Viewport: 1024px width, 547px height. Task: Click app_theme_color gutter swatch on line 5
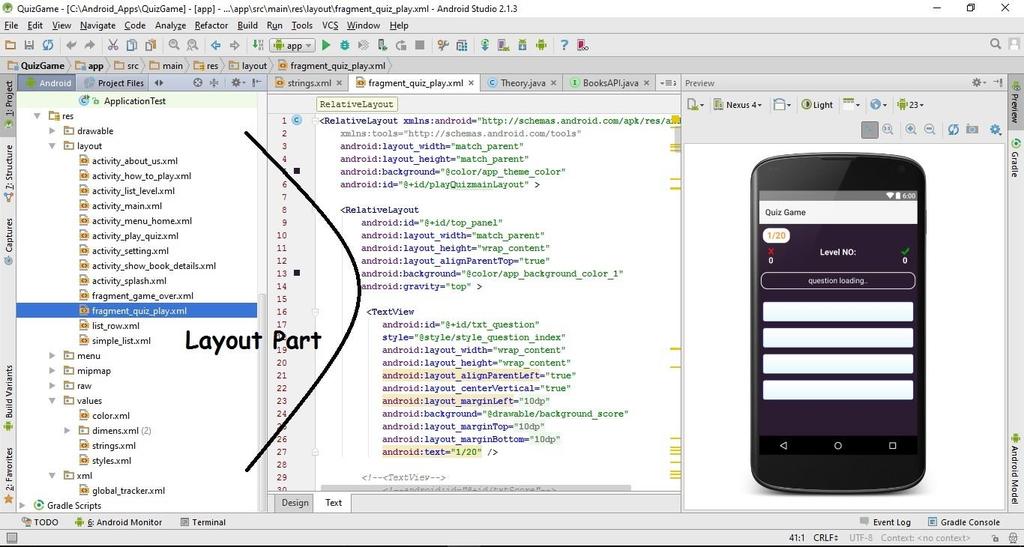tap(296, 171)
